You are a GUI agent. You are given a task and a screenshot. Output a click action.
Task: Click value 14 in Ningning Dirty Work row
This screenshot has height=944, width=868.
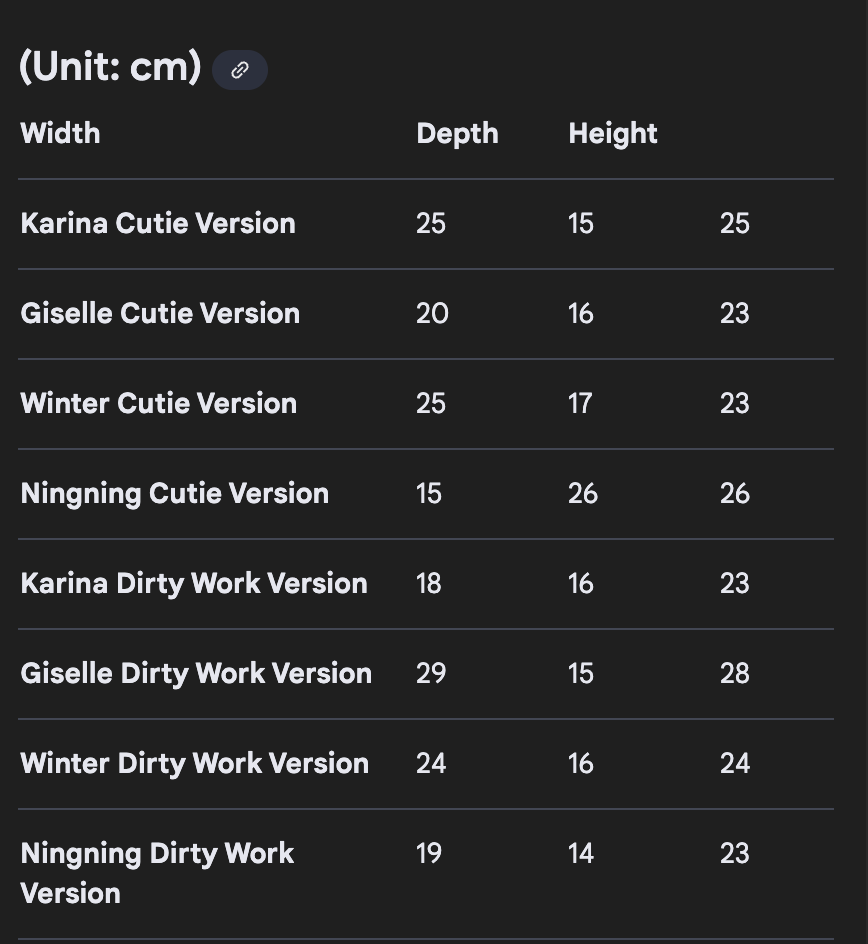point(580,853)
